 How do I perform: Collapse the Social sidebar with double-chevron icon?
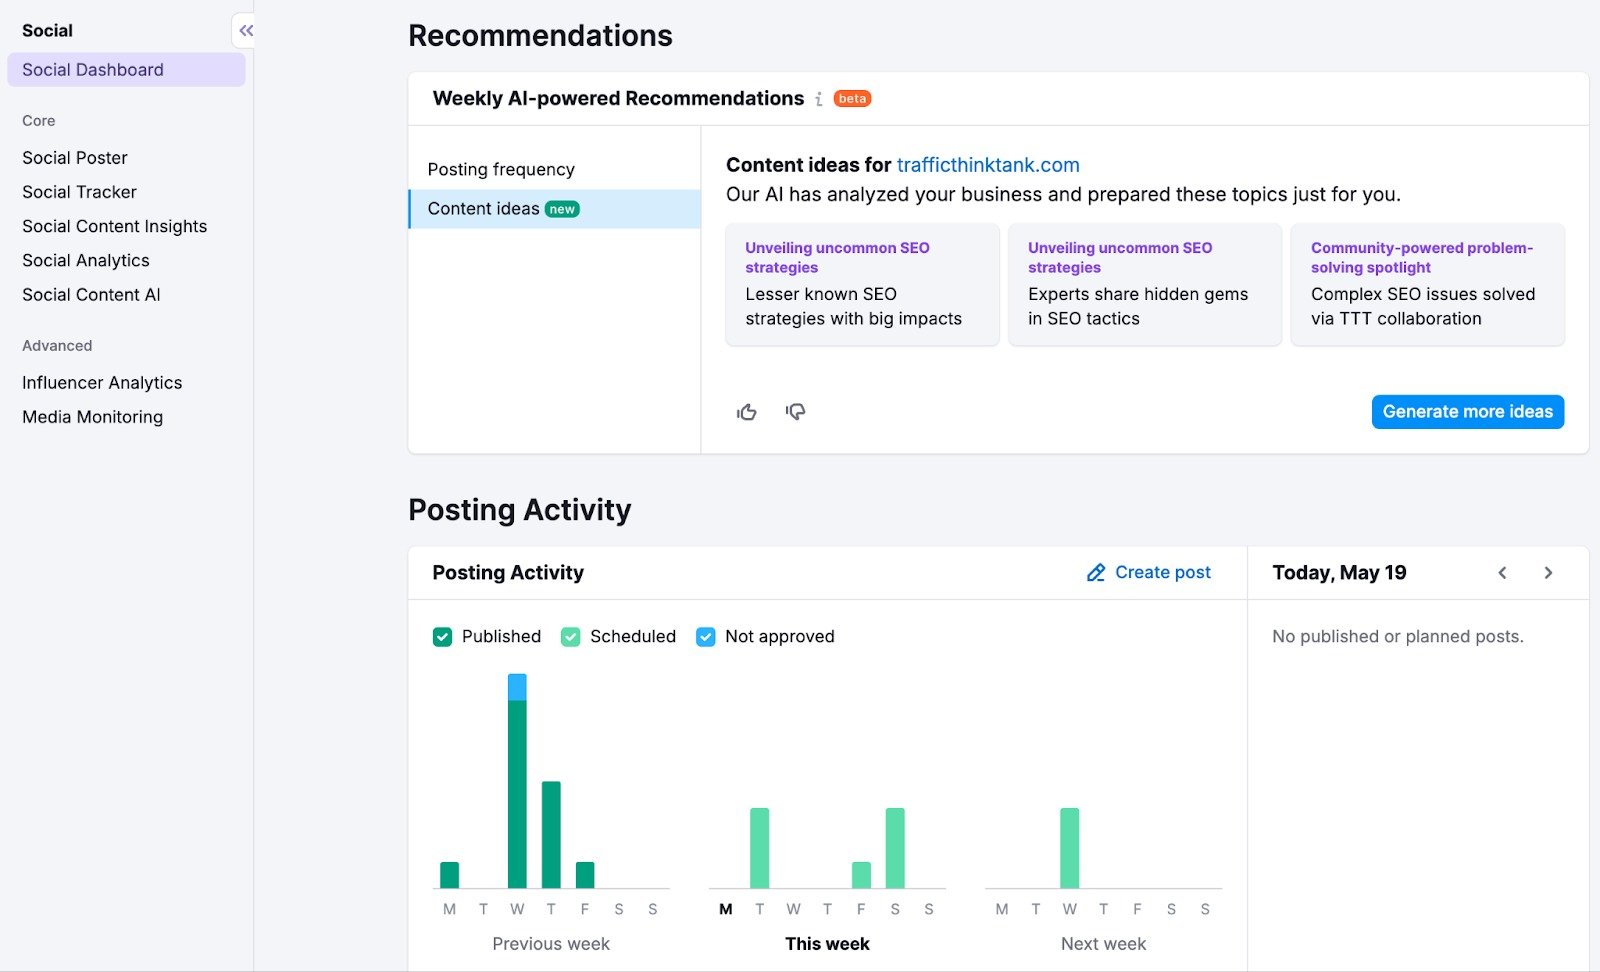click(x=245, y=31)
